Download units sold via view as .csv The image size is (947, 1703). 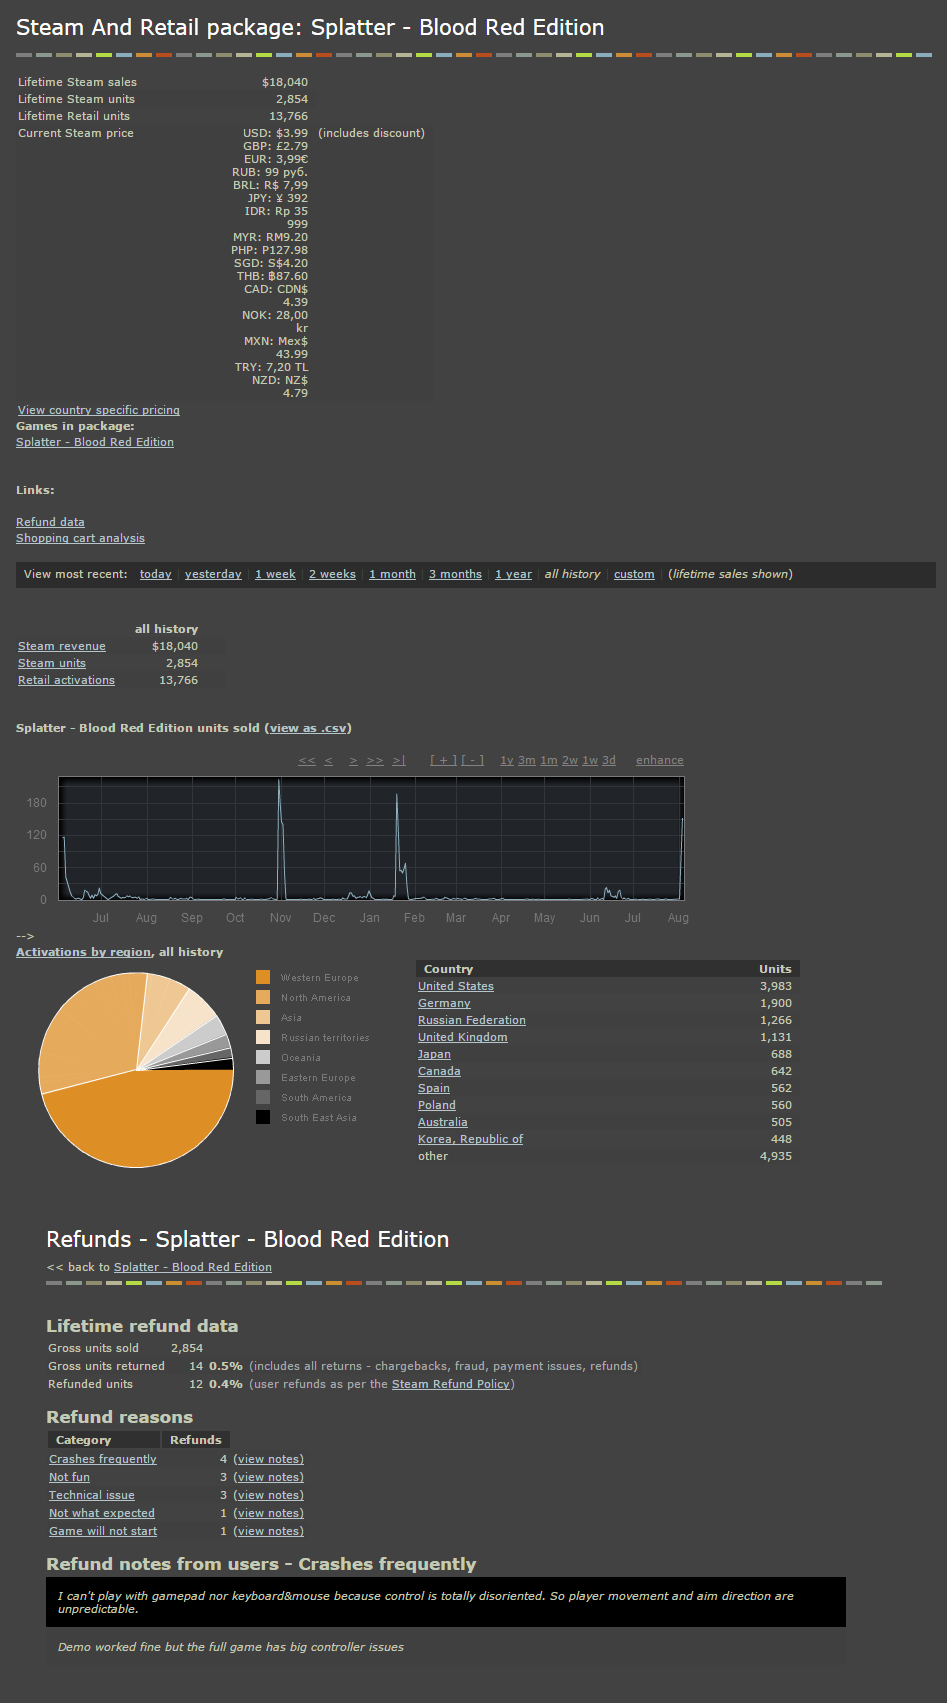(308, 728)
